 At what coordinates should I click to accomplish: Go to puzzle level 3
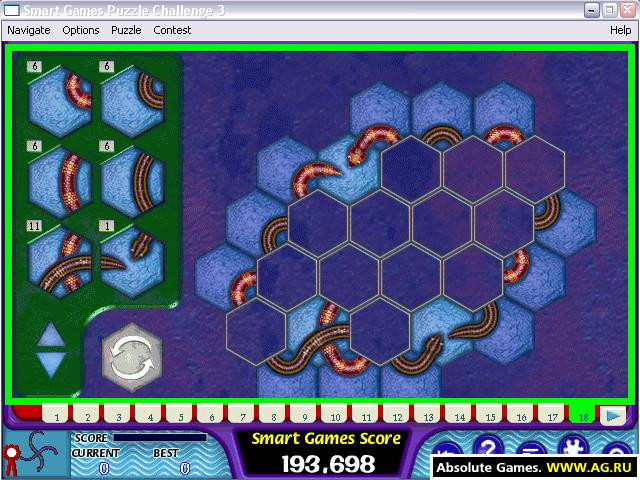point(119,416)
